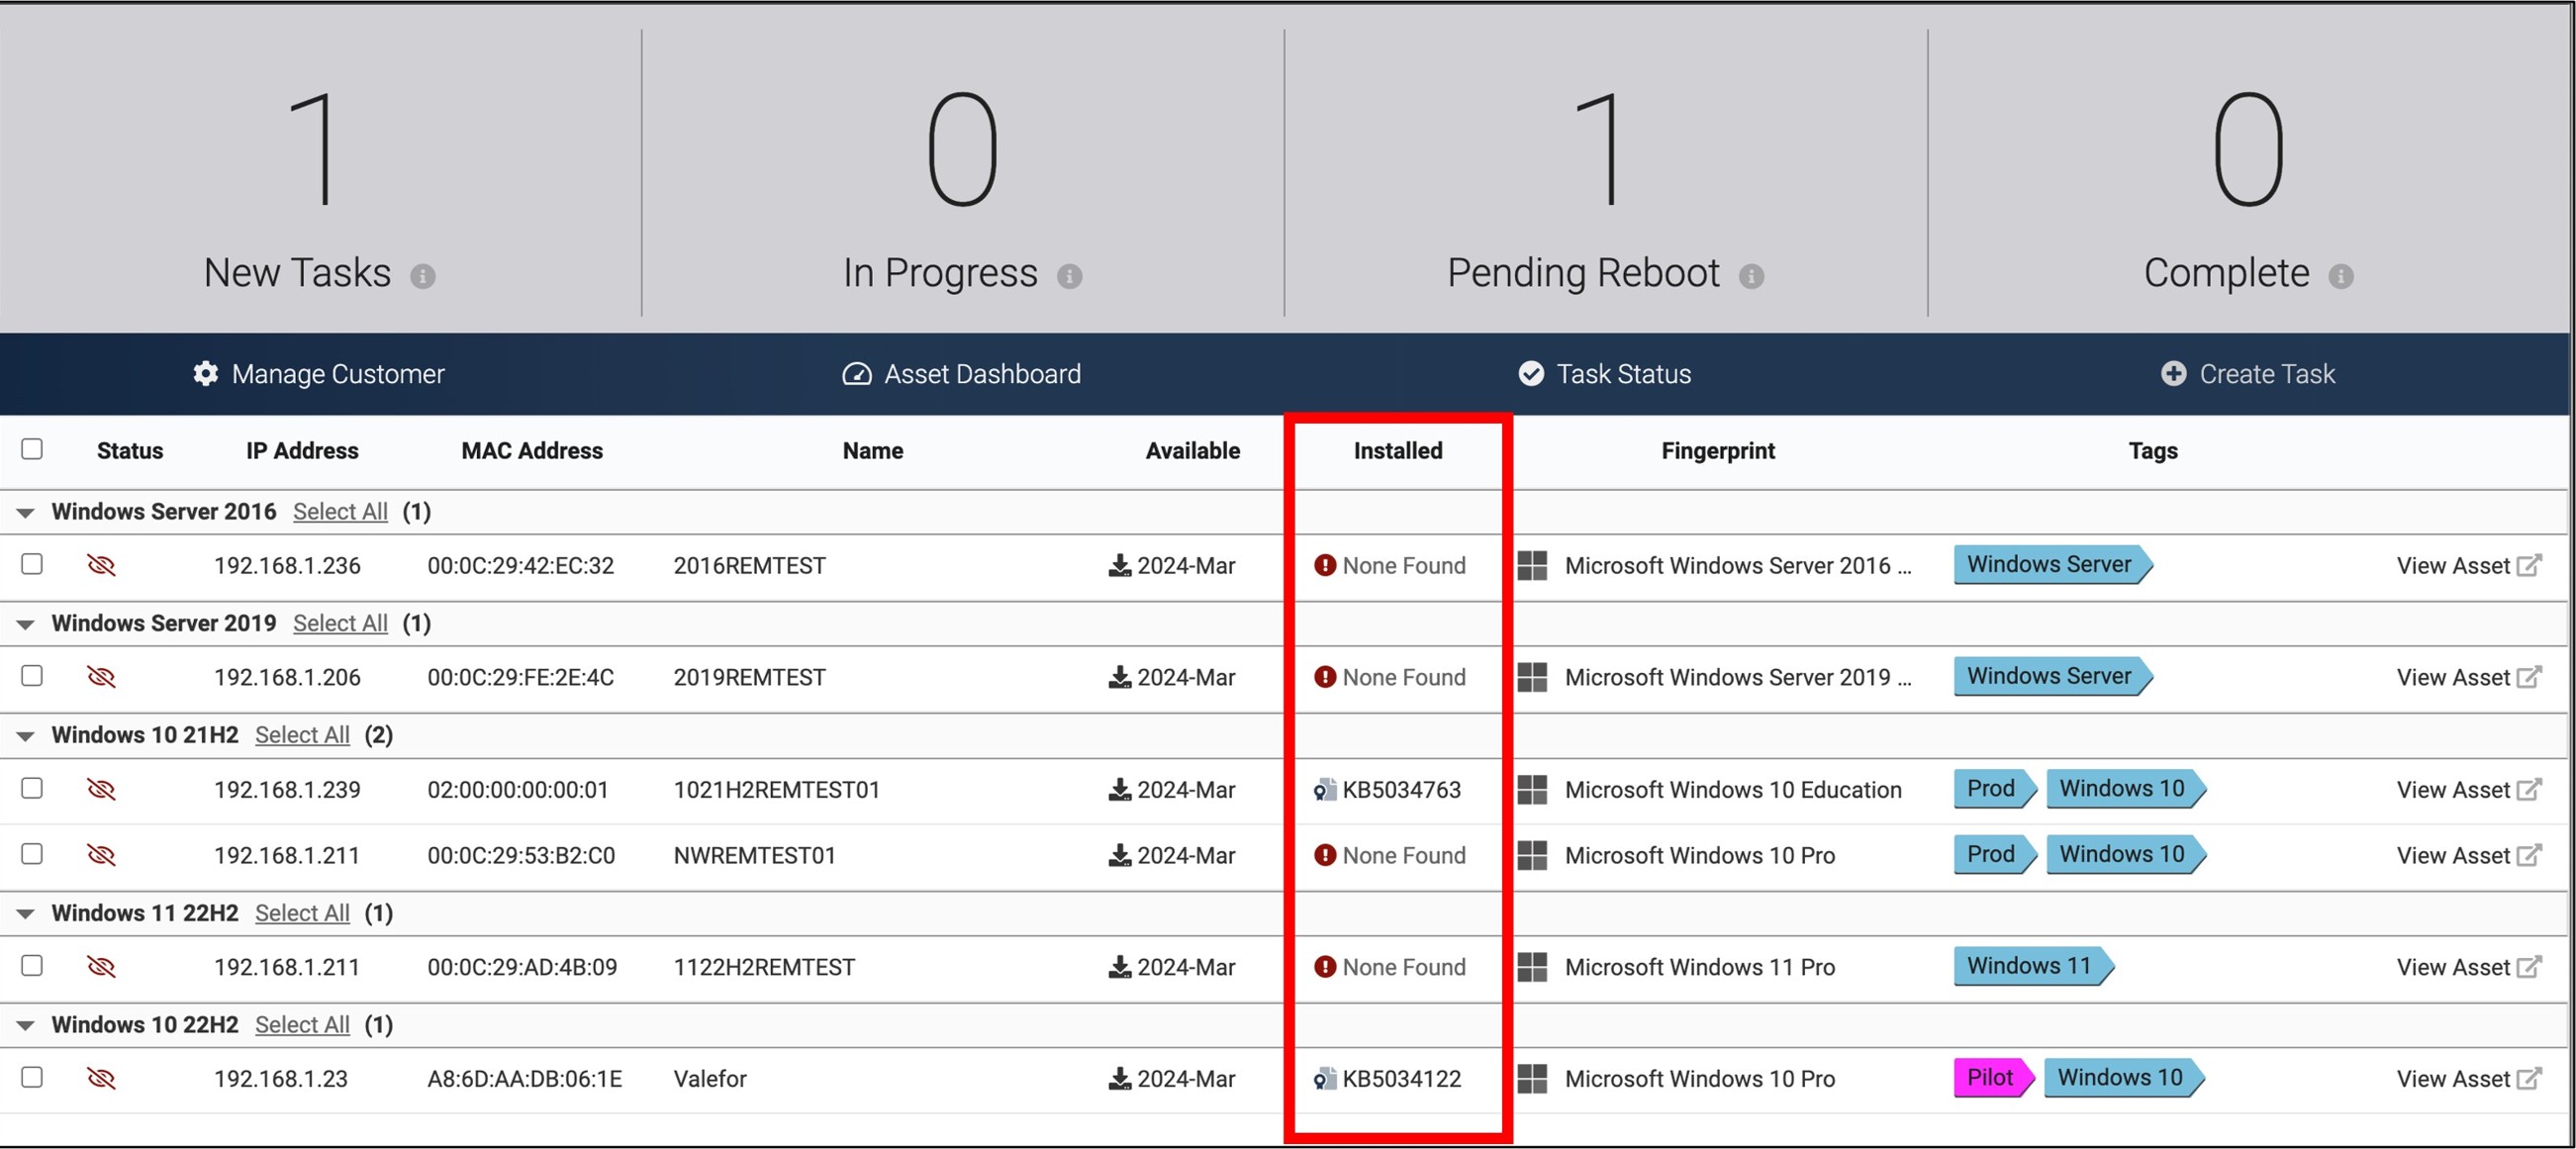The height and width of the screenshot is (1149, 2576).
Task: Click the error icon beside None Found for 2019REMTEST
Action: coord(1324,676)
